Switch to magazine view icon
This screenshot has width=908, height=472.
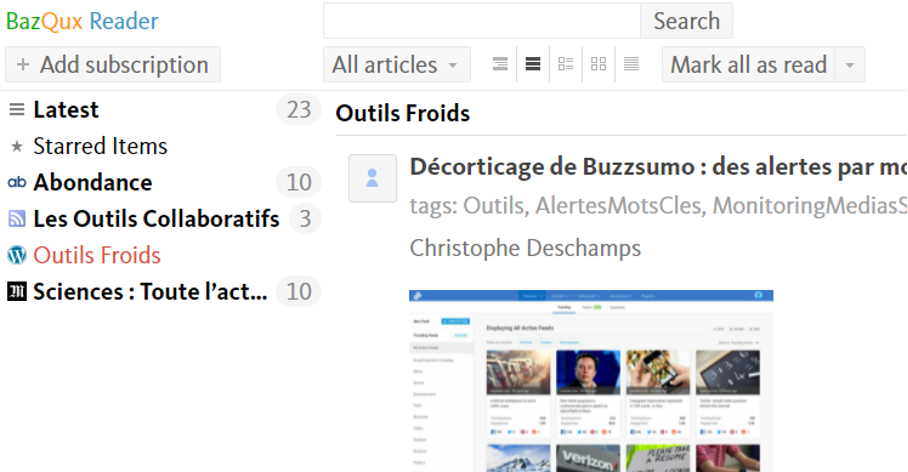click(x=566, y=64)
